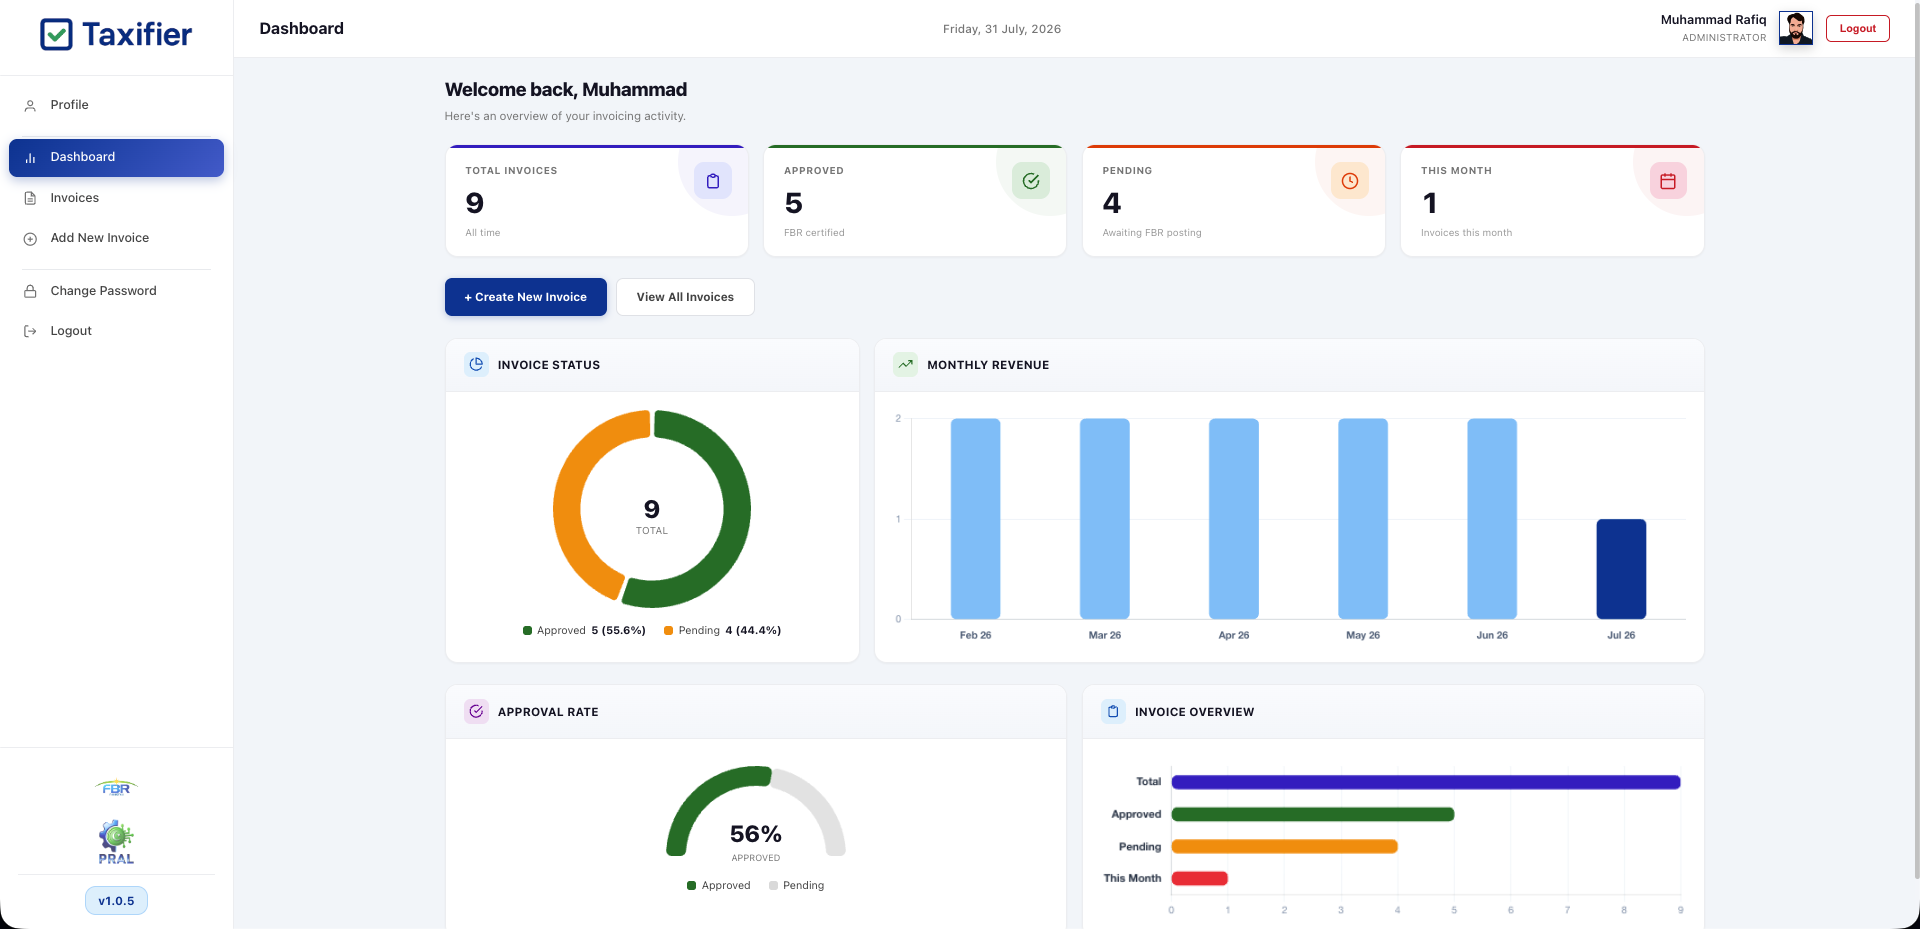Go to Add New Invoice in sidebar
The width and height of the screenshot is (1920, 929).
click(116, 238)
